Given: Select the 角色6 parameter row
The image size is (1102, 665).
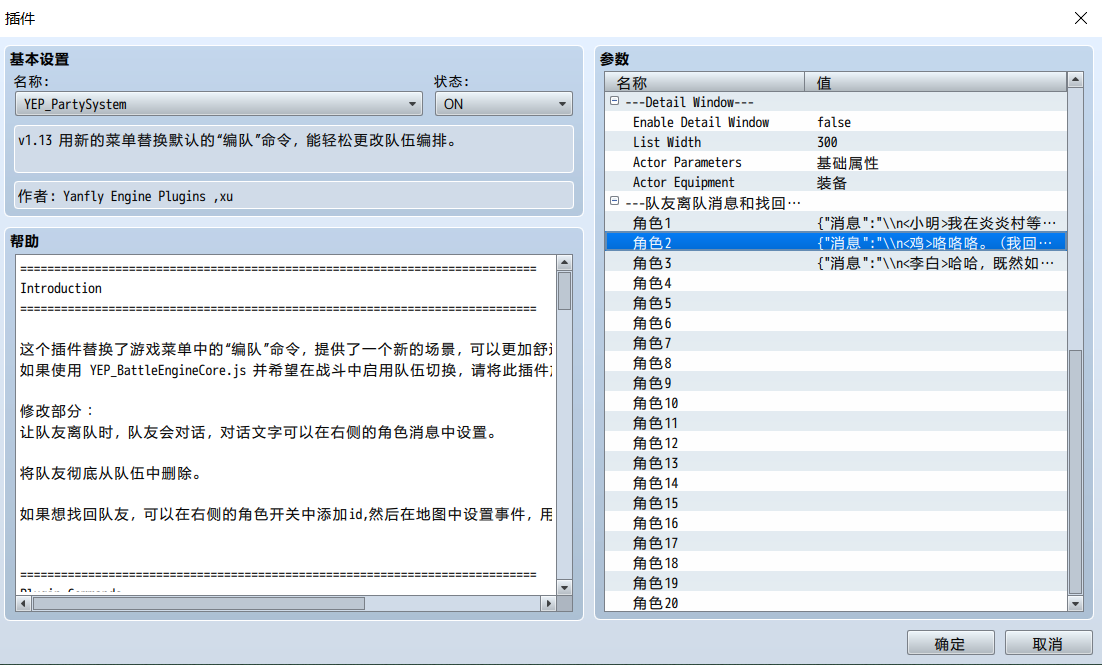Looking at the screenshot, I should pos(836,323).
